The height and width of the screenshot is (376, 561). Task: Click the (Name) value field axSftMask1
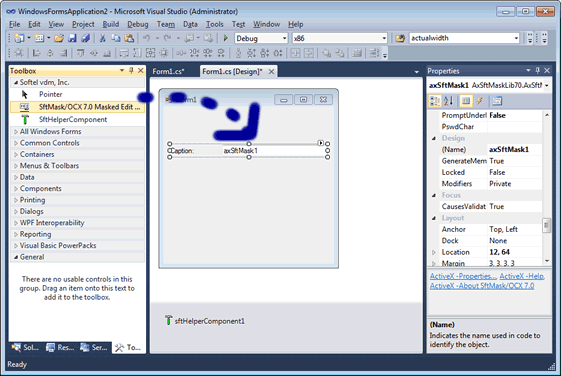514,150
